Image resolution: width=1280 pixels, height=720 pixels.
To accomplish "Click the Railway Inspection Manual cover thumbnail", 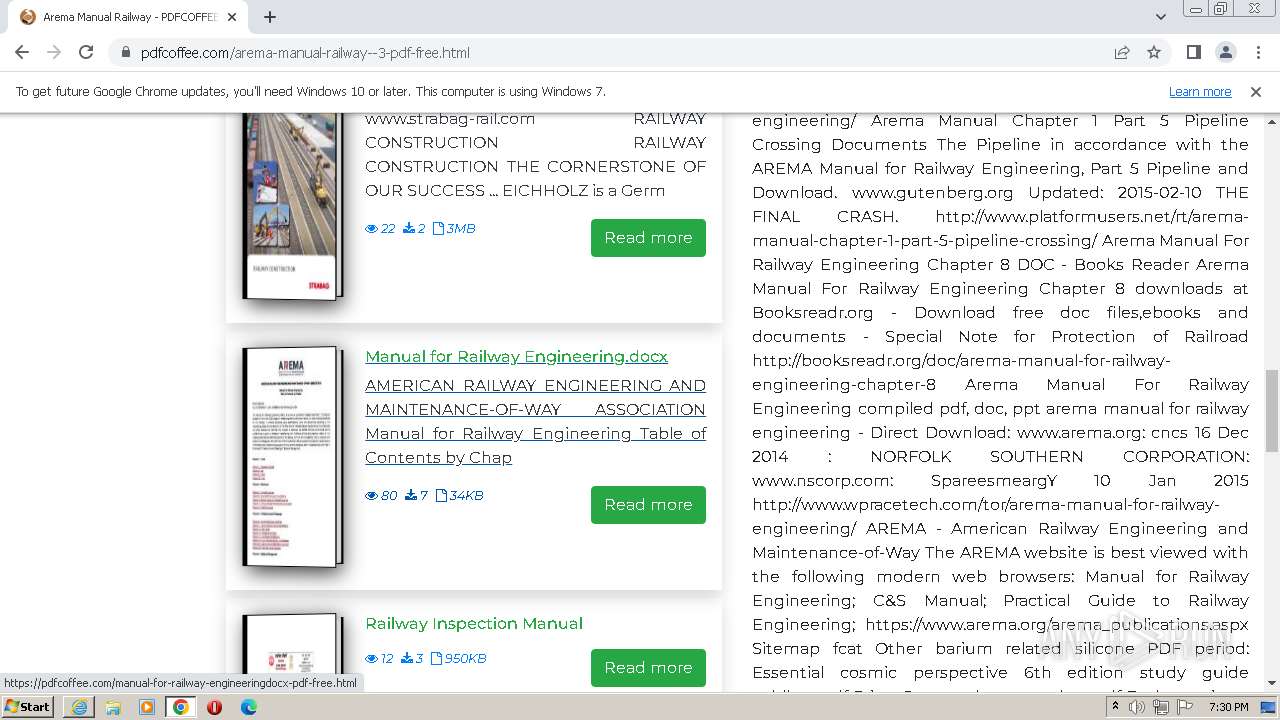I will coord(293,651).
